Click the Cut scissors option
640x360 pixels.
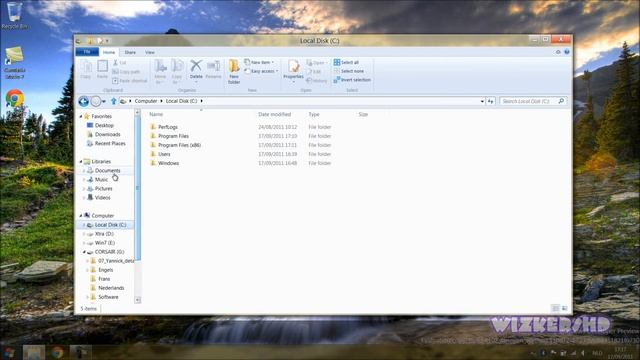pos(120,62)
